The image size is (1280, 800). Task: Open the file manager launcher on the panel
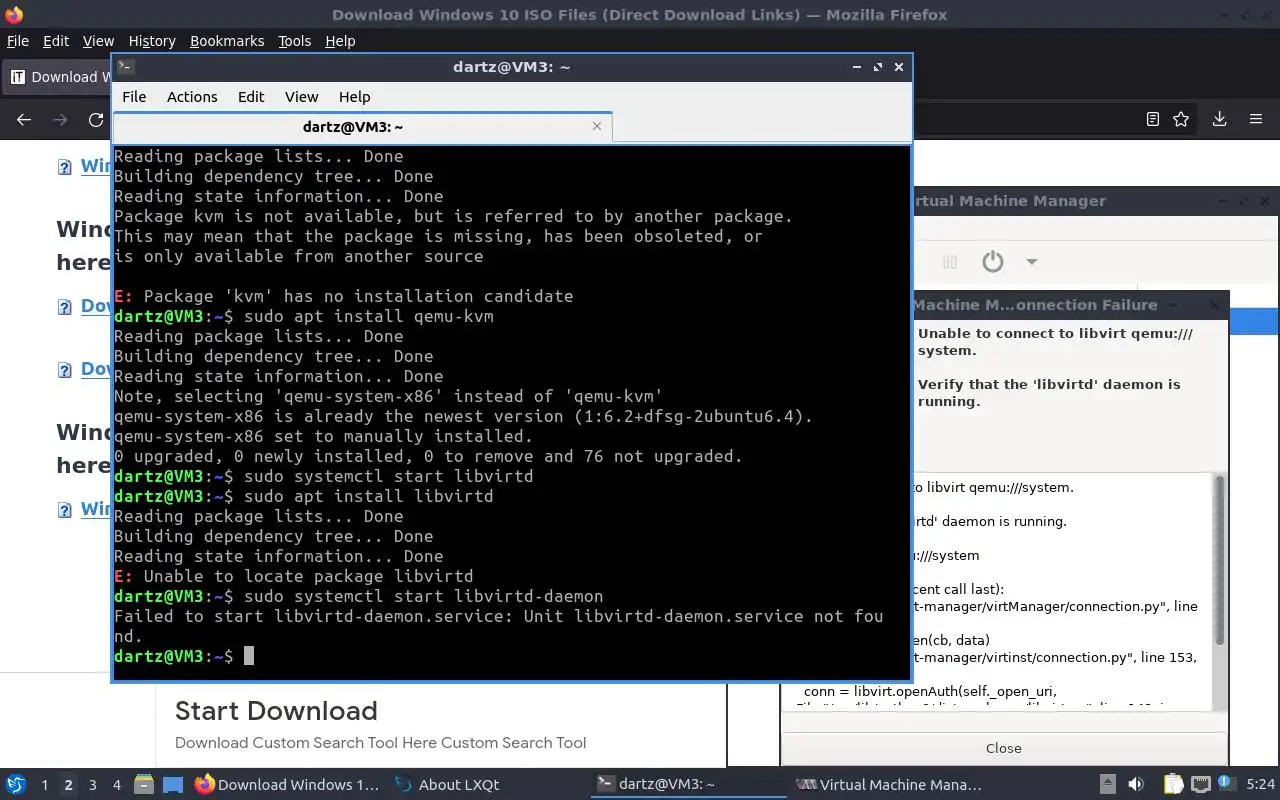[143, 785]
